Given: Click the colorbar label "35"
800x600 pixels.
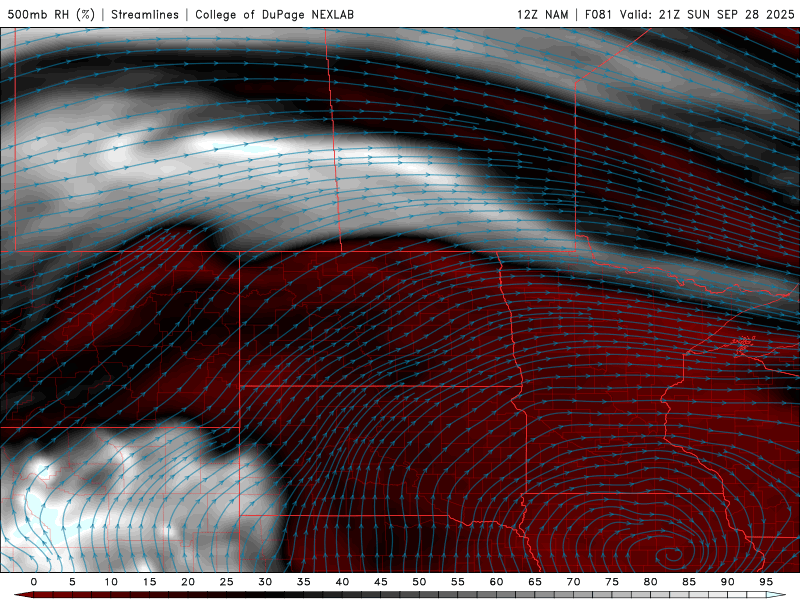Looking at the screenshot, I should click(304, 582).
